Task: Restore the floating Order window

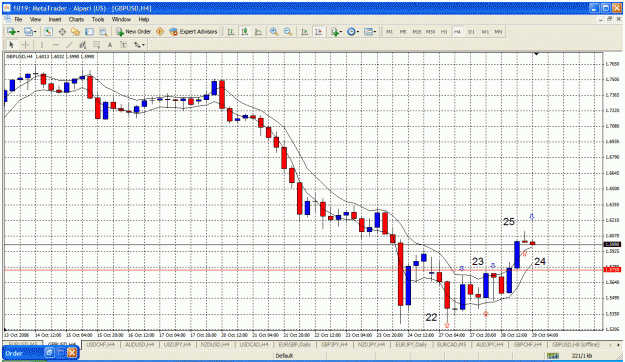Action: tap(49, 353)
